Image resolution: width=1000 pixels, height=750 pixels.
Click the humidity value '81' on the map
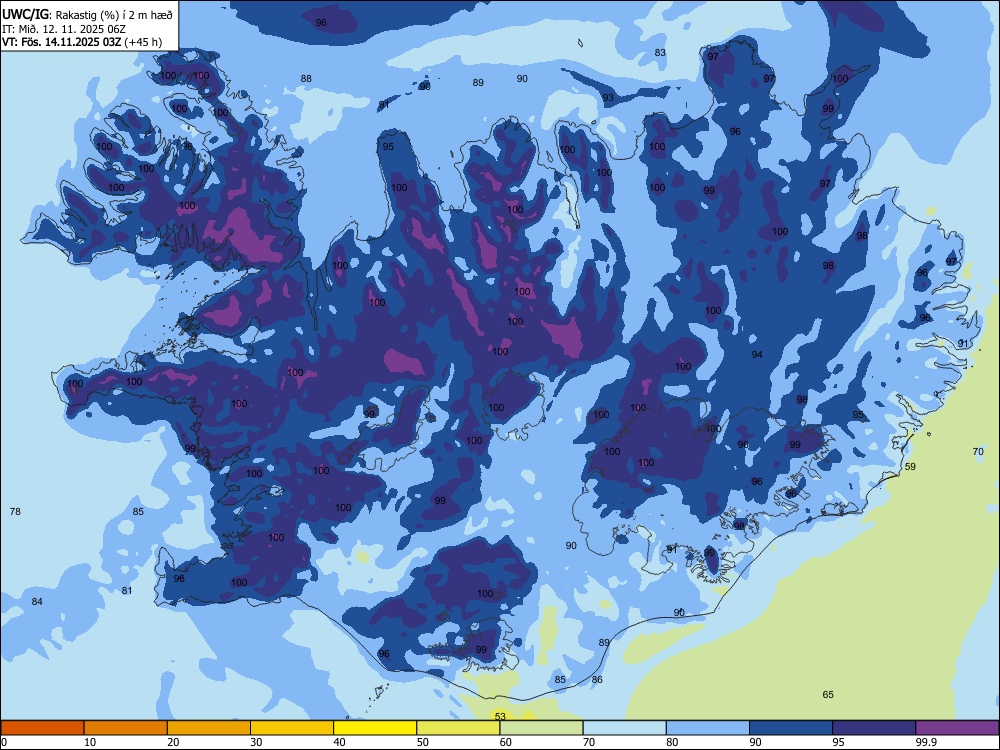click(127, 591)
